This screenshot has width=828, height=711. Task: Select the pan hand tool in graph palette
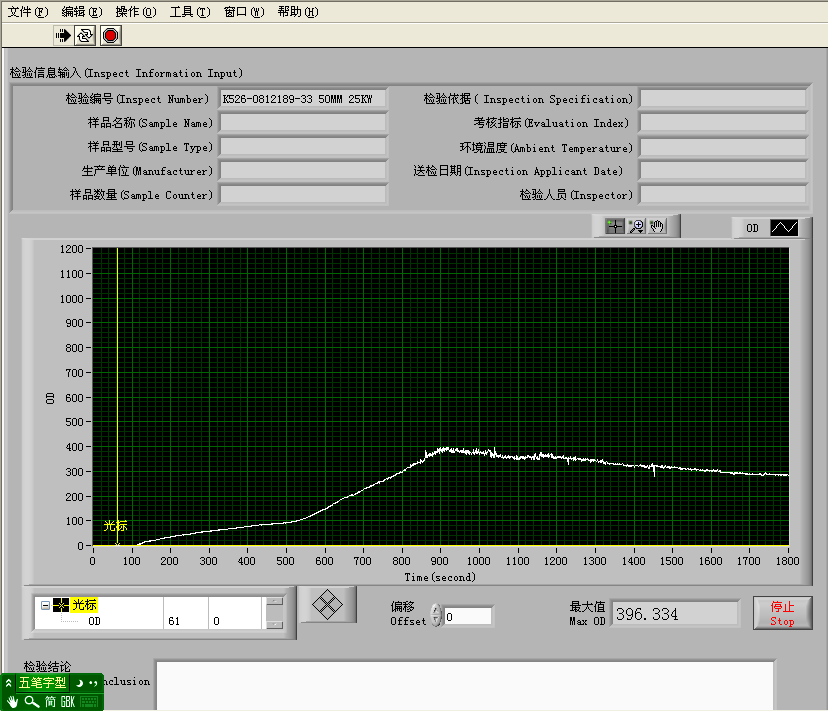(658, 225)
